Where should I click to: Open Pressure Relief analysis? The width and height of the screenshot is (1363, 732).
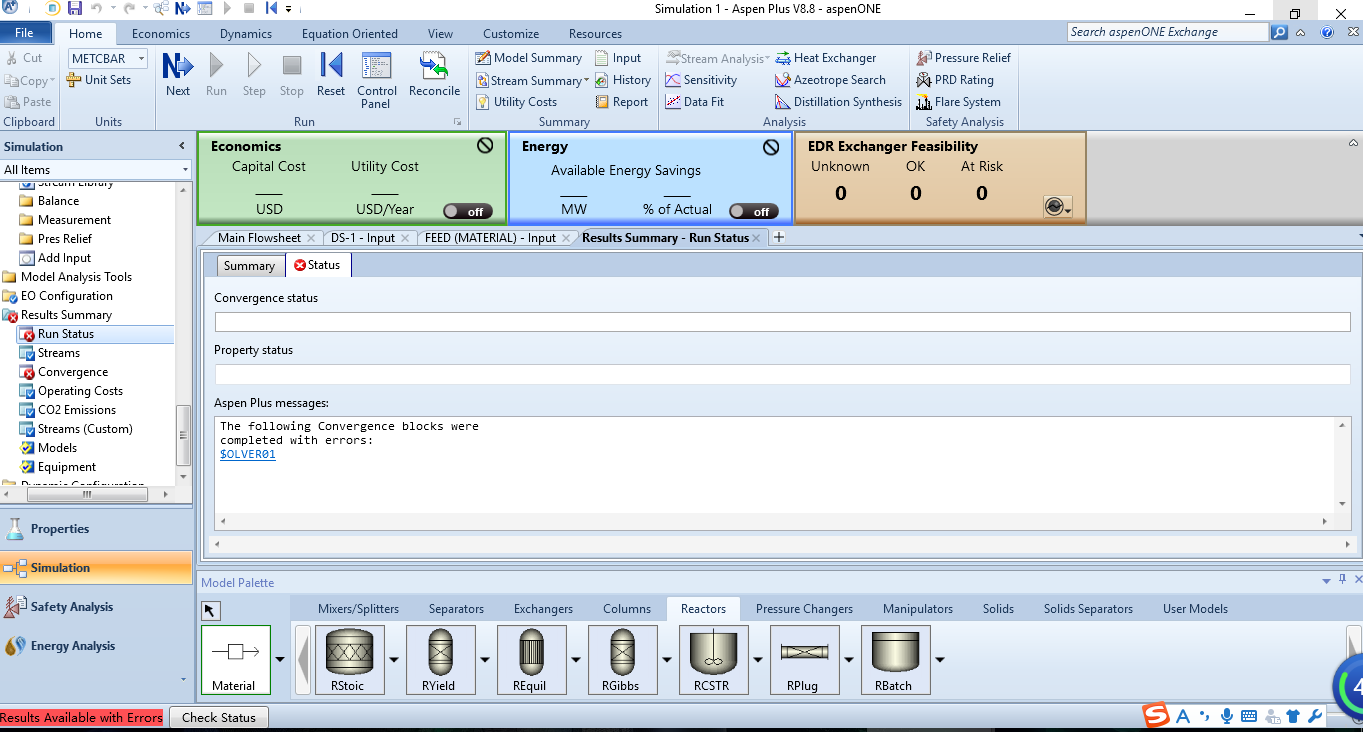(964, 58)
